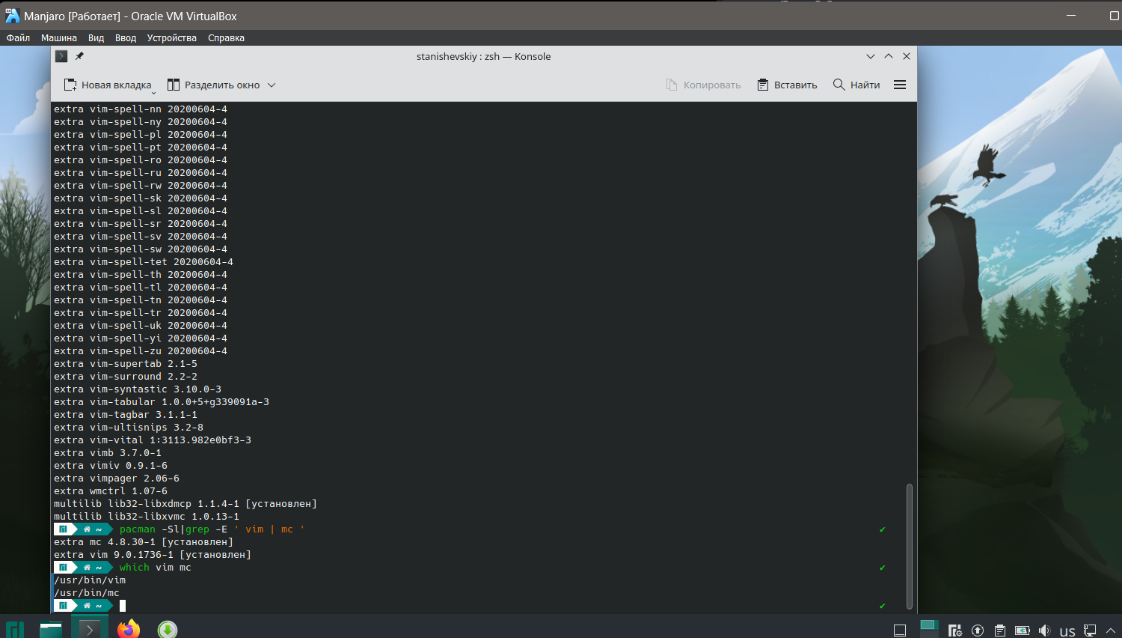Click line 'extra wmctrl 1.07-6'
1122x638 pixels.
tap(110, 491)
